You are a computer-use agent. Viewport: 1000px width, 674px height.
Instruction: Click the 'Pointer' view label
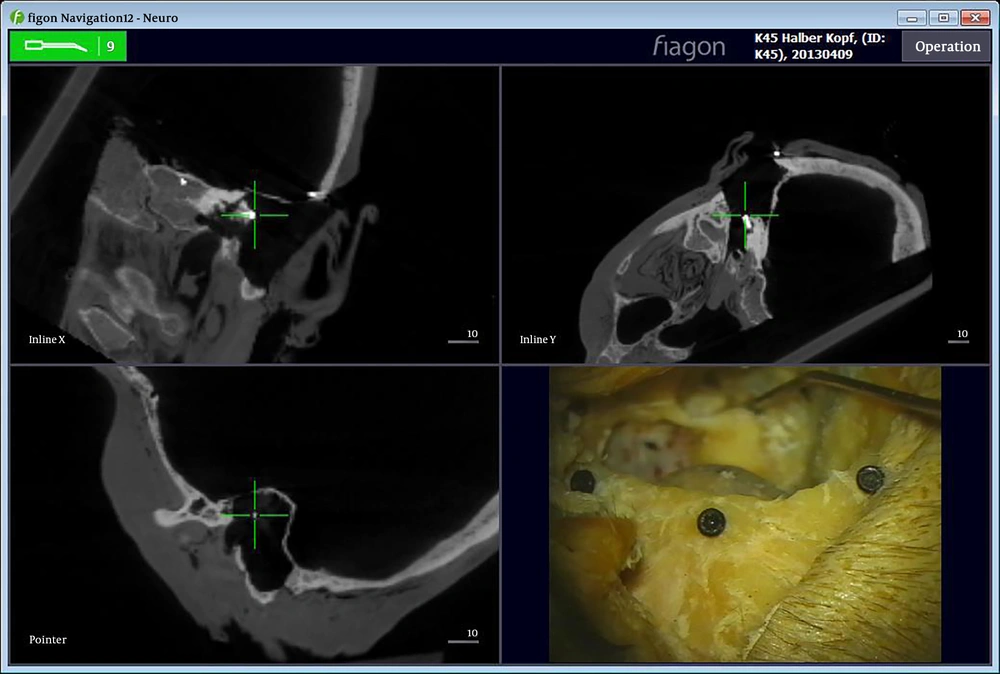(x=48, y=640)
